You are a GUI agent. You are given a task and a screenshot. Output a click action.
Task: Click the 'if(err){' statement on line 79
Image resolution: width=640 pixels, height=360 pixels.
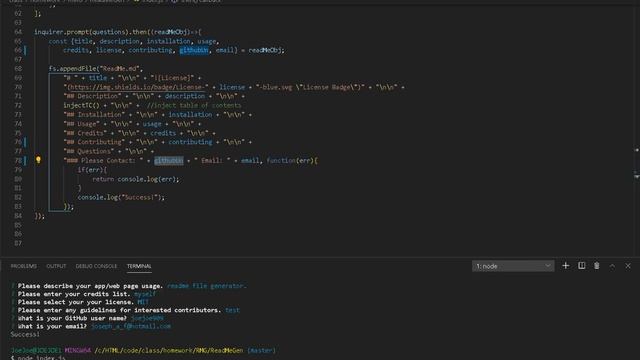(92, 169)
